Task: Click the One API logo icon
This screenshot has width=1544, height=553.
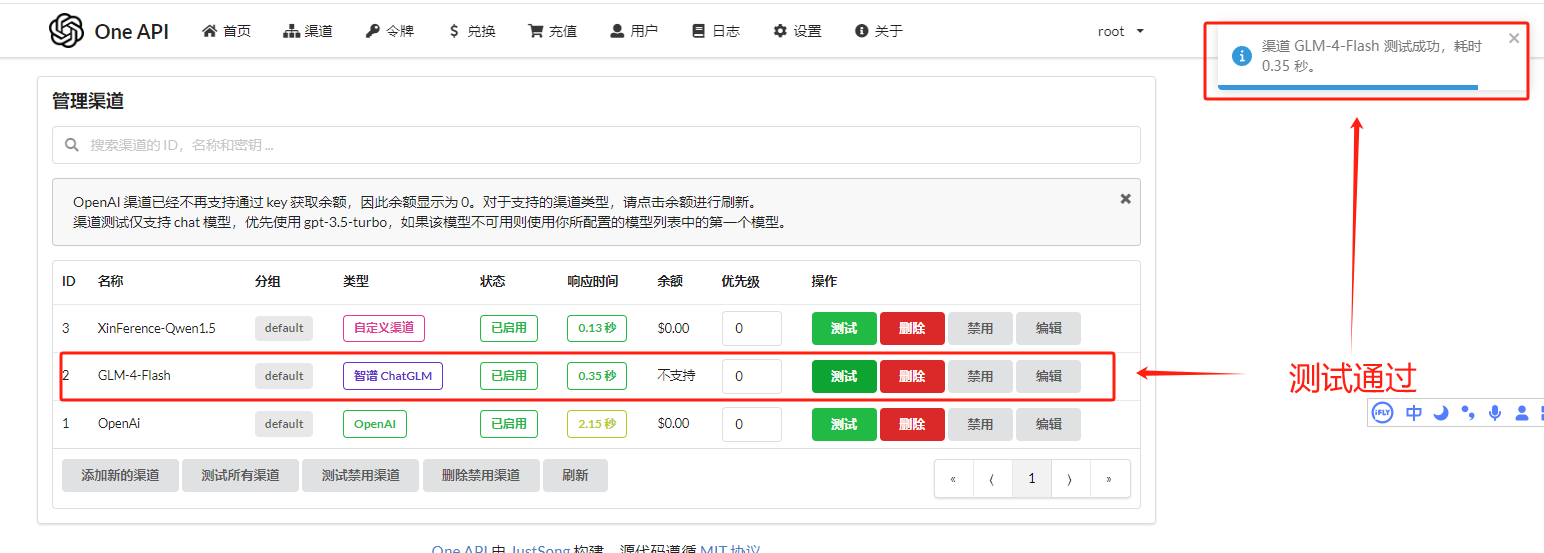Action: [66, 31]
